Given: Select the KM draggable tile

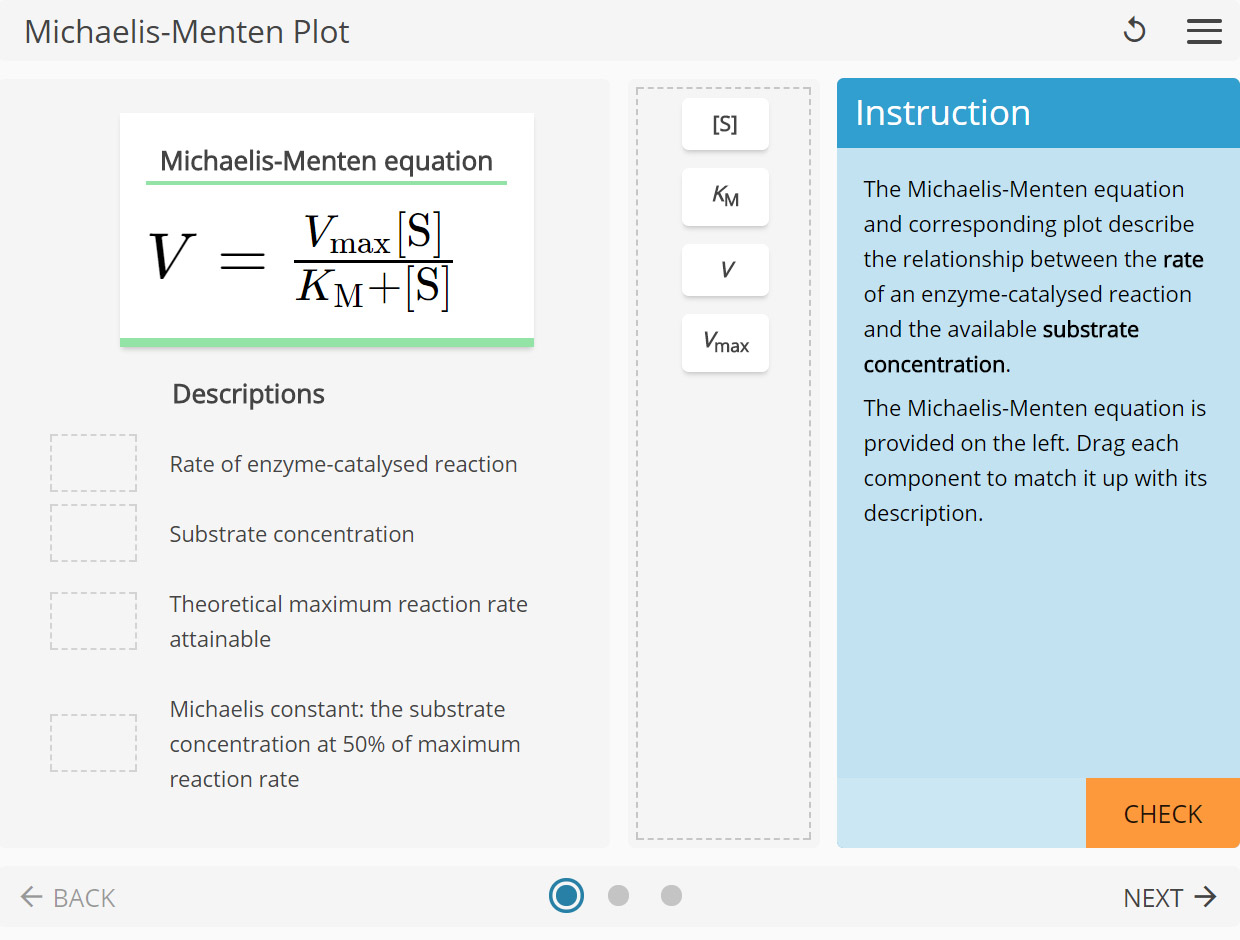Looking at the screenshot, I should click(725, 197).
